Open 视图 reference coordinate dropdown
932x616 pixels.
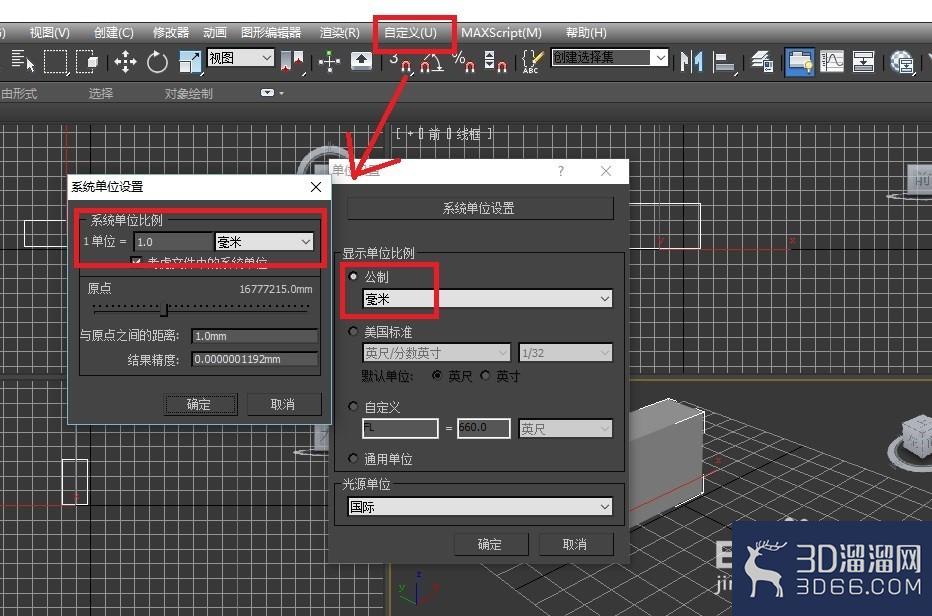241,58
